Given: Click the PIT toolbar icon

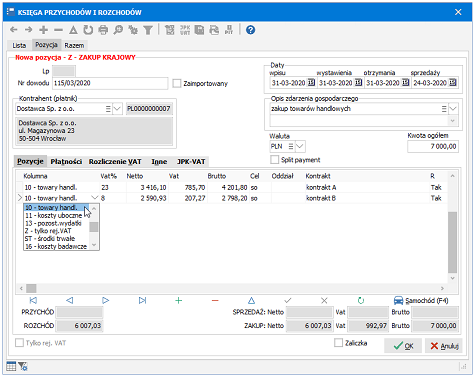Looking at the screenshot, I should coord(229,30).
